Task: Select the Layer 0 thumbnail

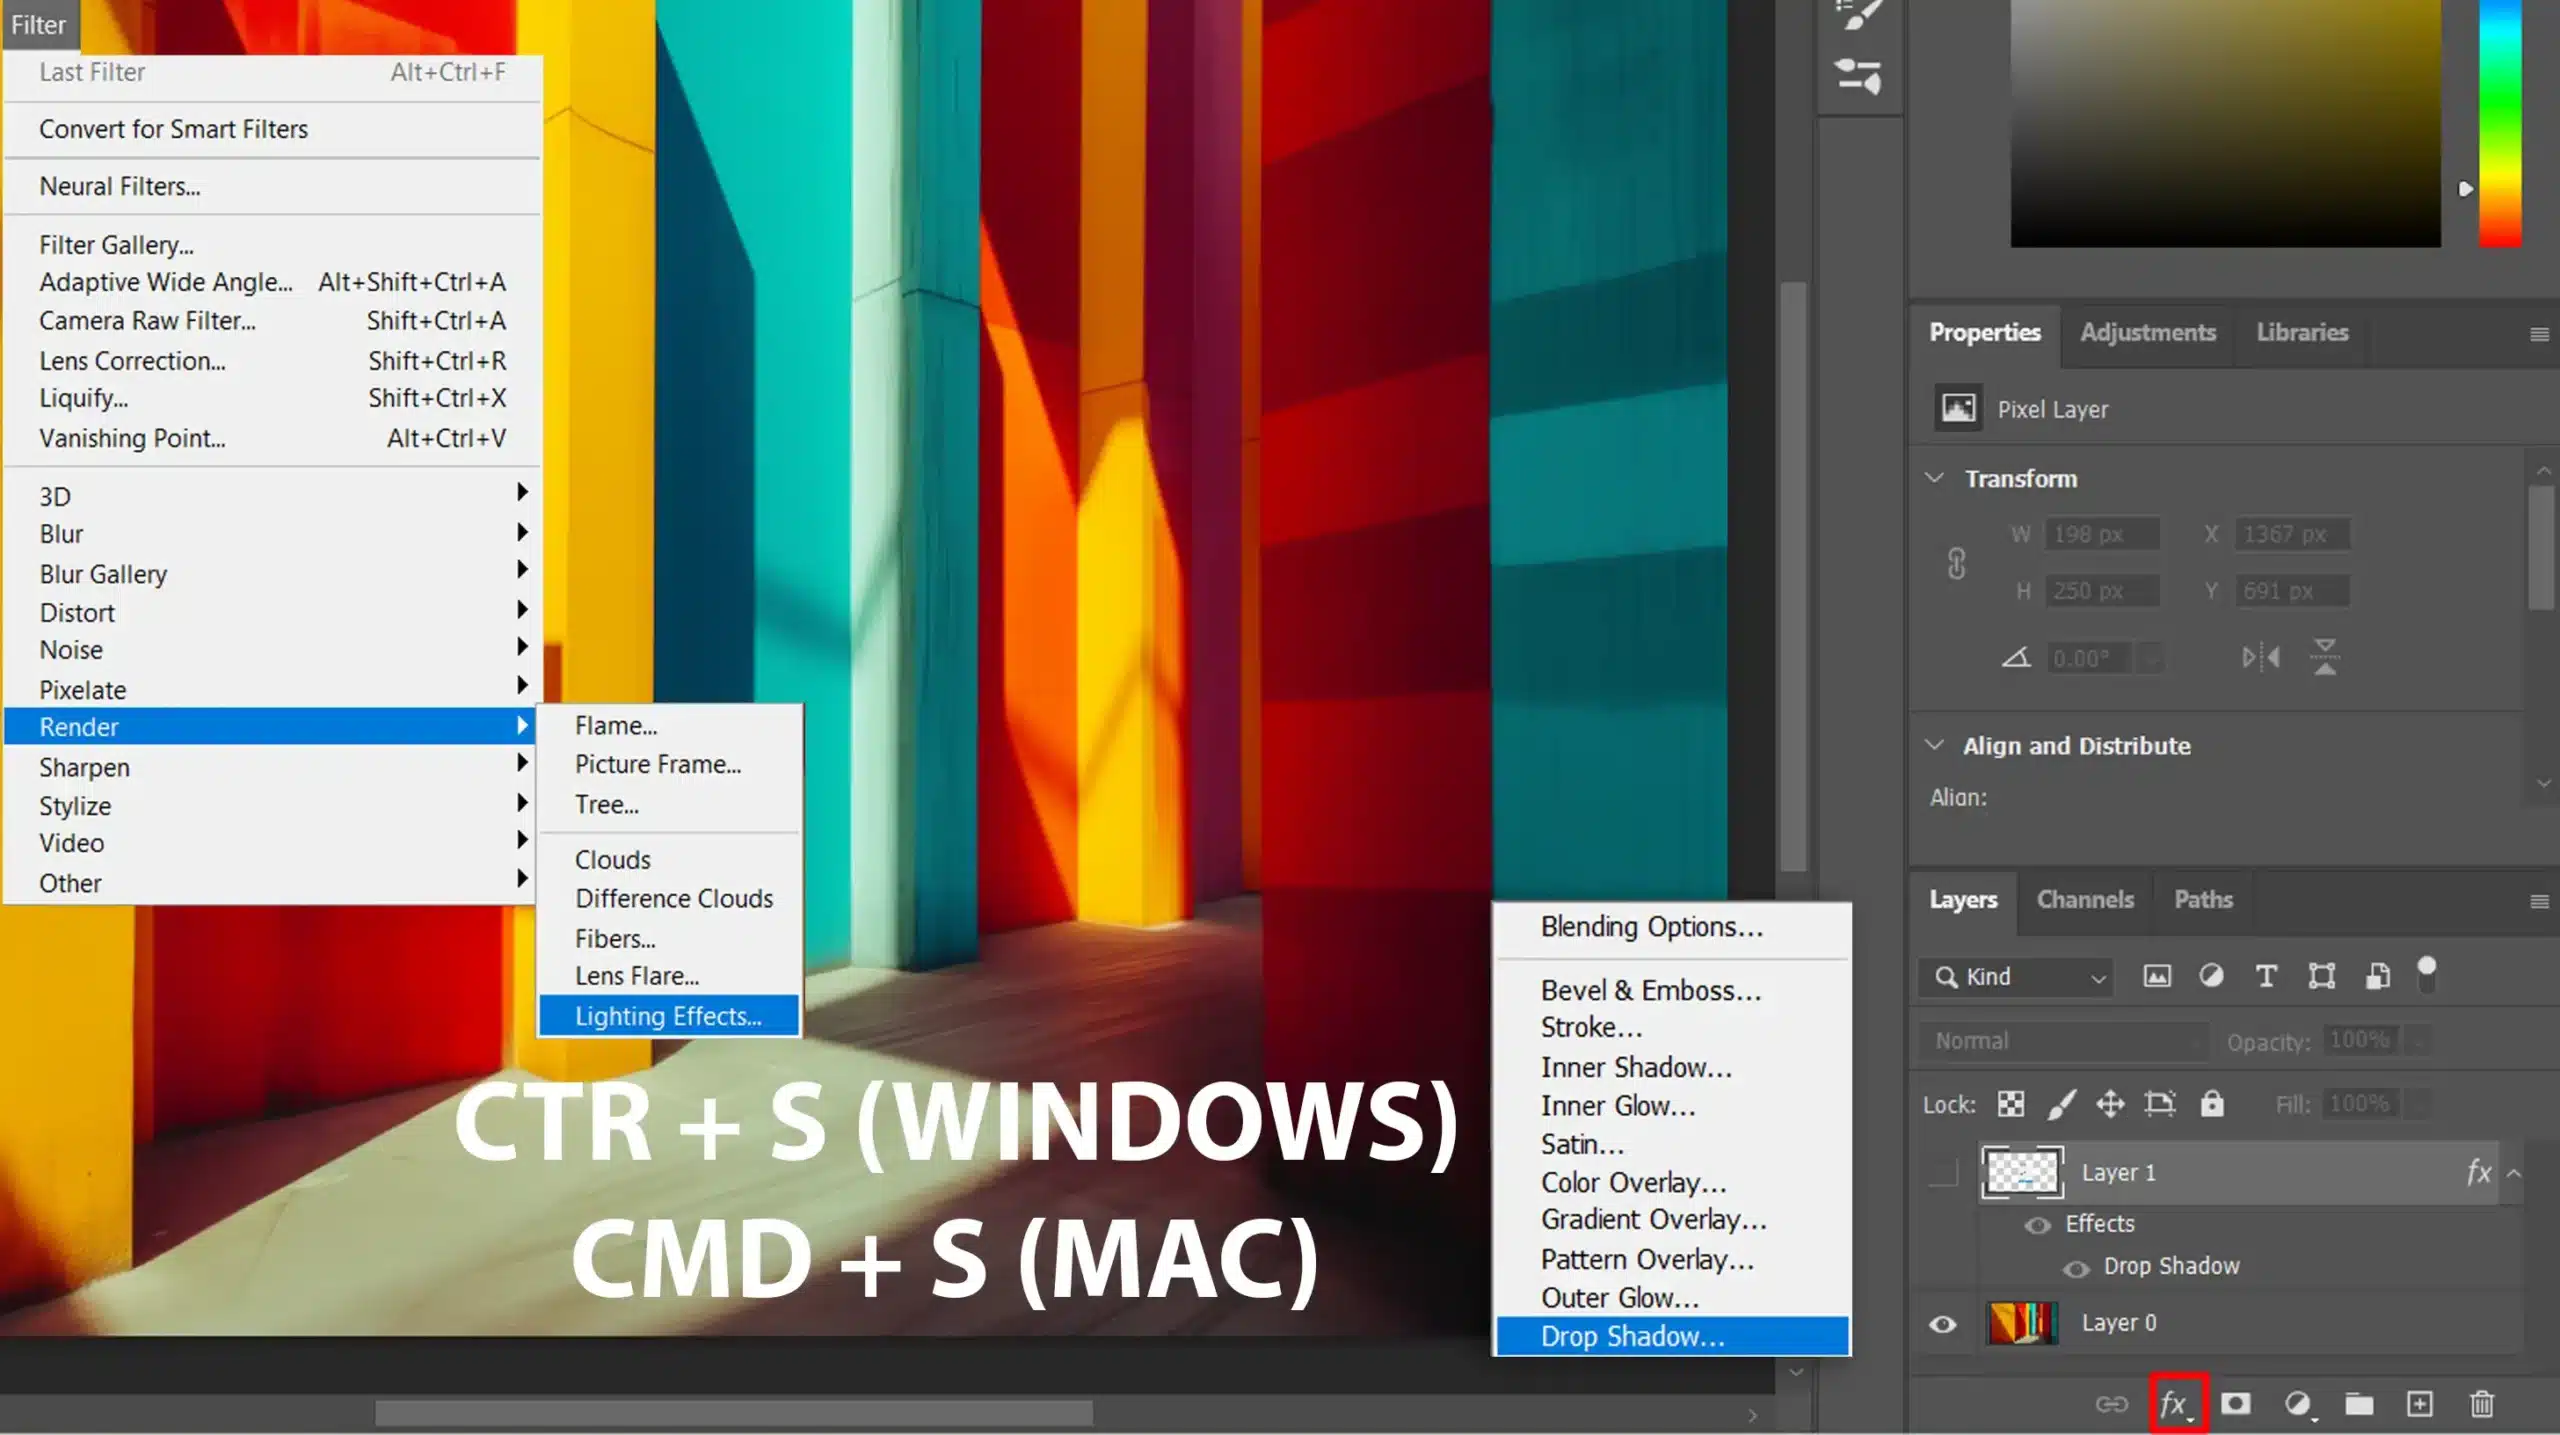Action: coord(2022,1323)
